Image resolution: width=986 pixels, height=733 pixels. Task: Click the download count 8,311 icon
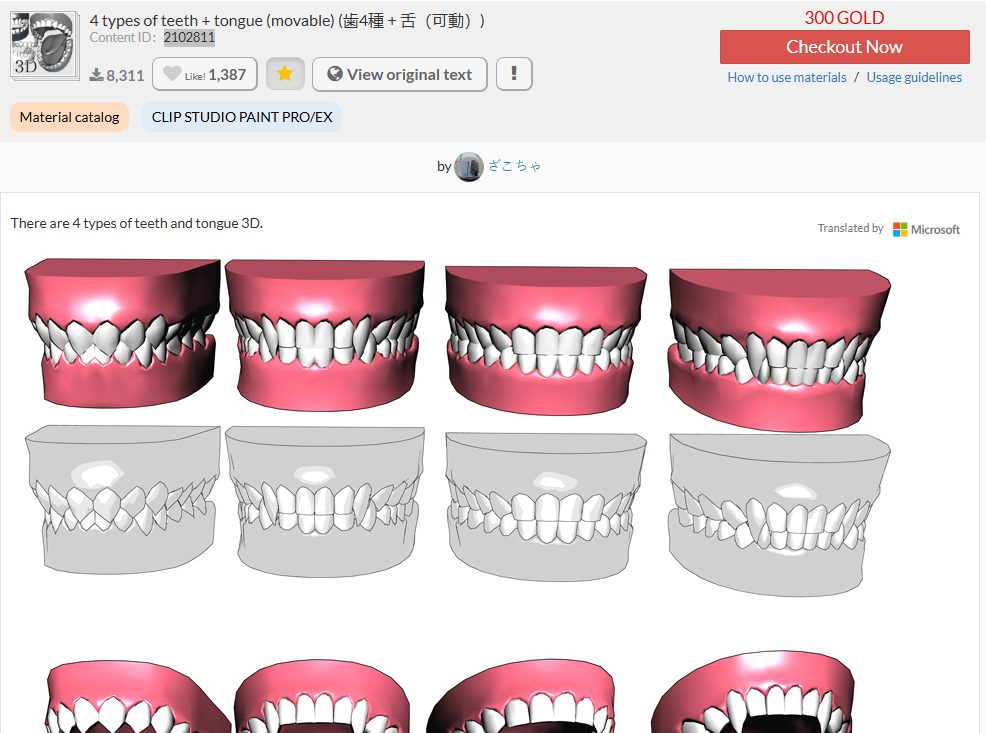click(x=96, y=75)
